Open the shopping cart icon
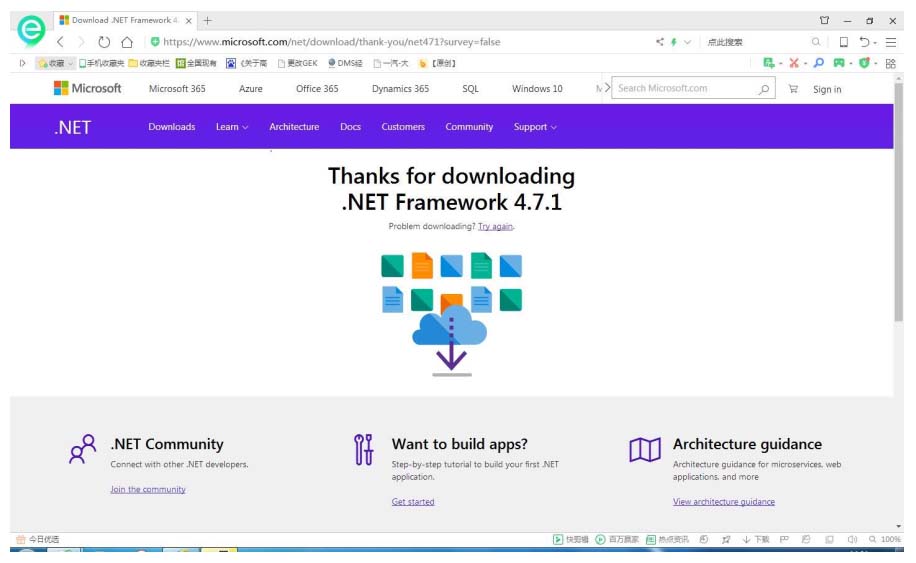Image resolution: width=916 pixels, height=563 pixels. 793,89
